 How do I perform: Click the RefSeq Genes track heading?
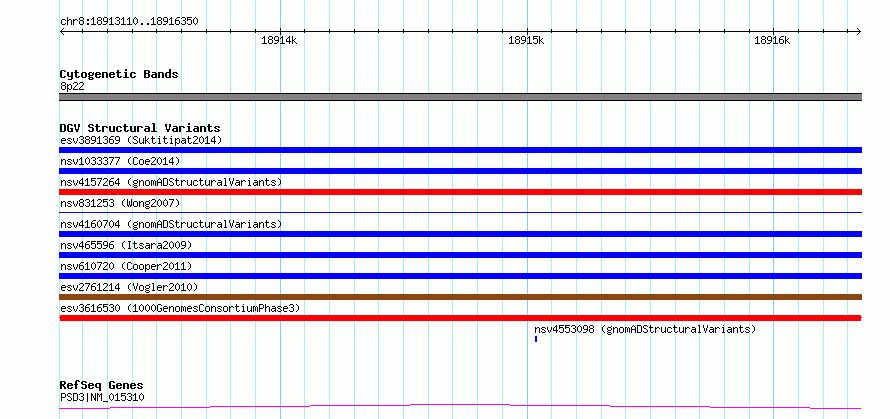102,386
